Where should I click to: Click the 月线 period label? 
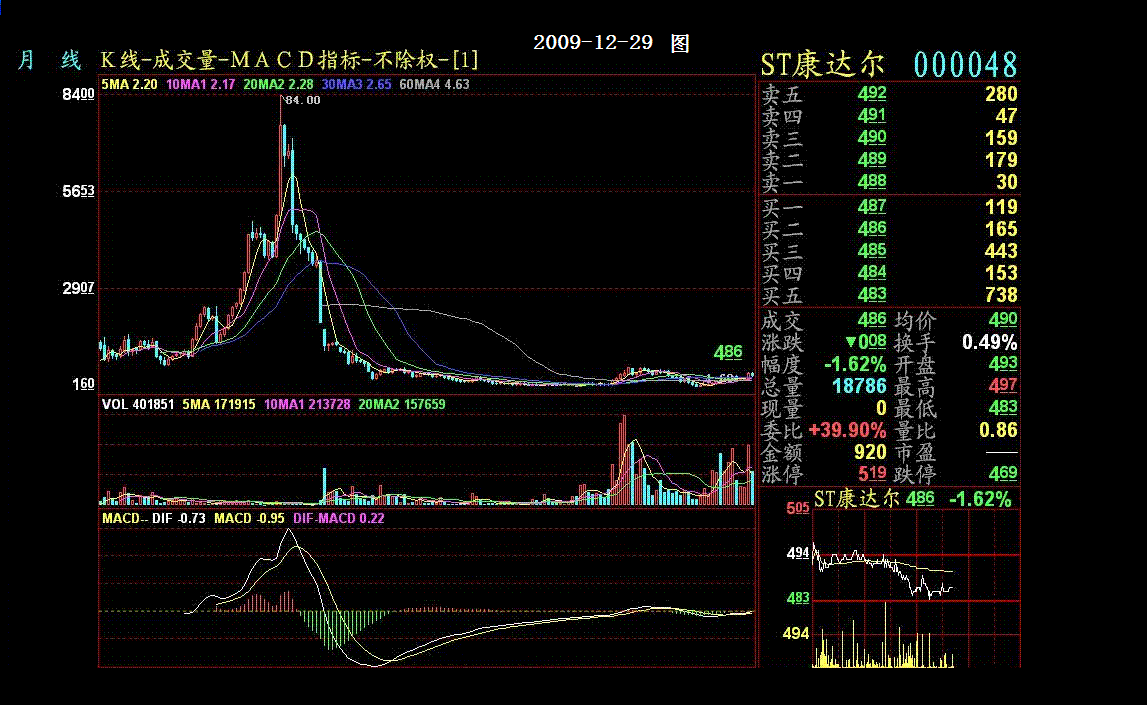coord(49,60)
